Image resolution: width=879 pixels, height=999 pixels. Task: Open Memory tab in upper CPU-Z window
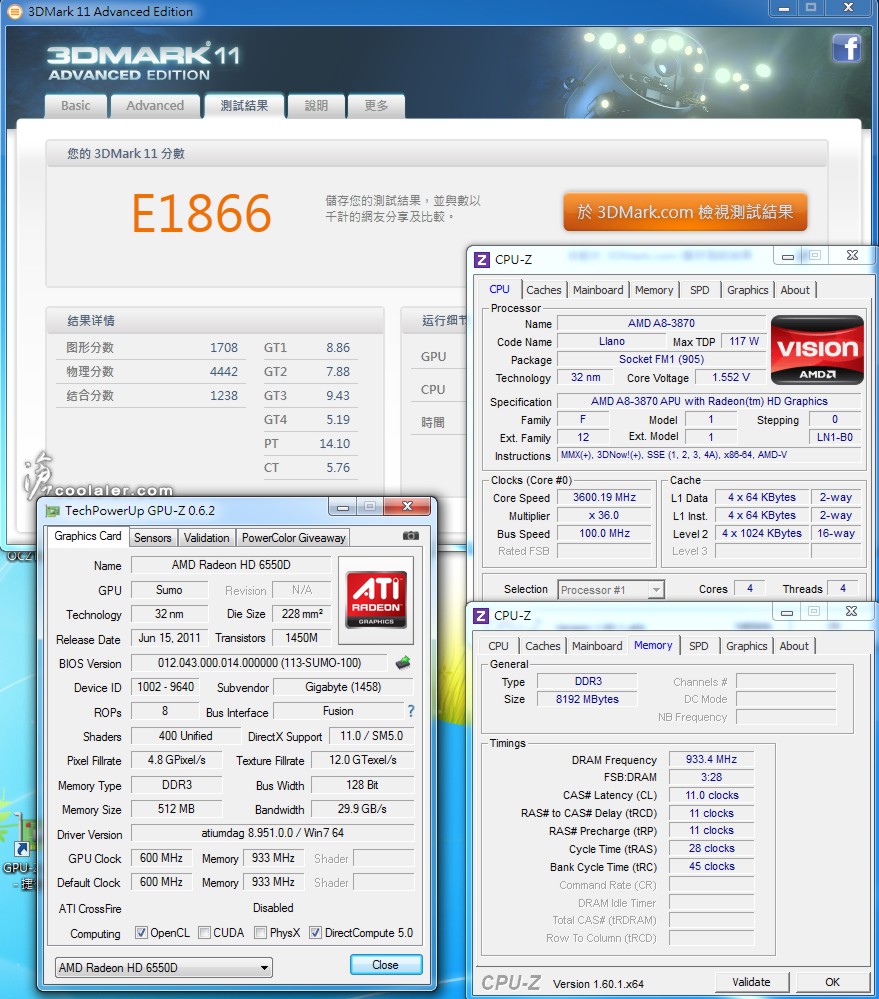(654, 290)
